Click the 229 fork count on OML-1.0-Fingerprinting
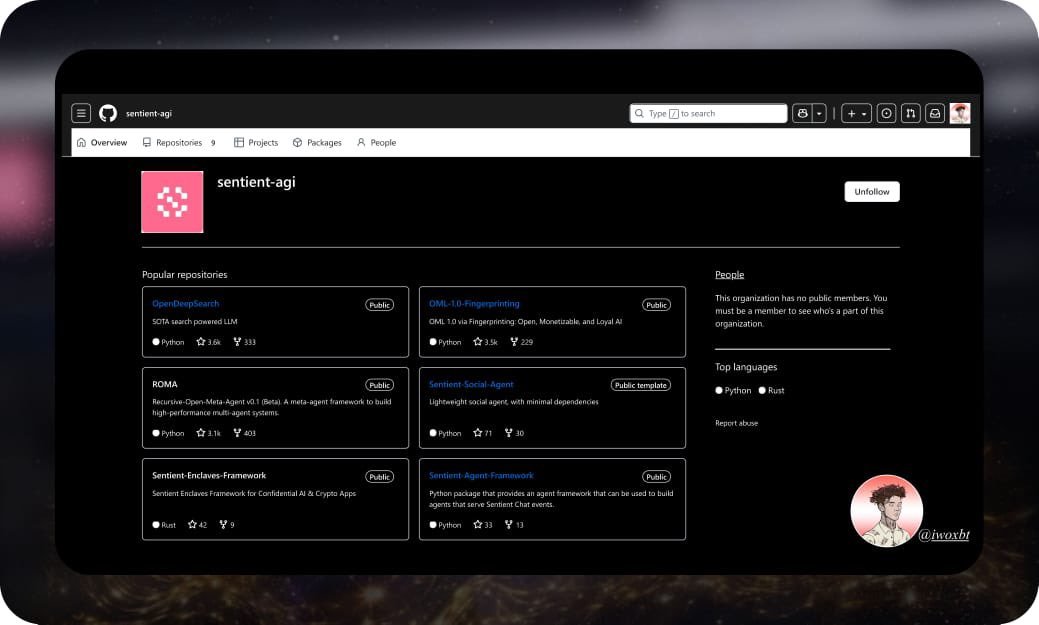 (x=521, y=342)
